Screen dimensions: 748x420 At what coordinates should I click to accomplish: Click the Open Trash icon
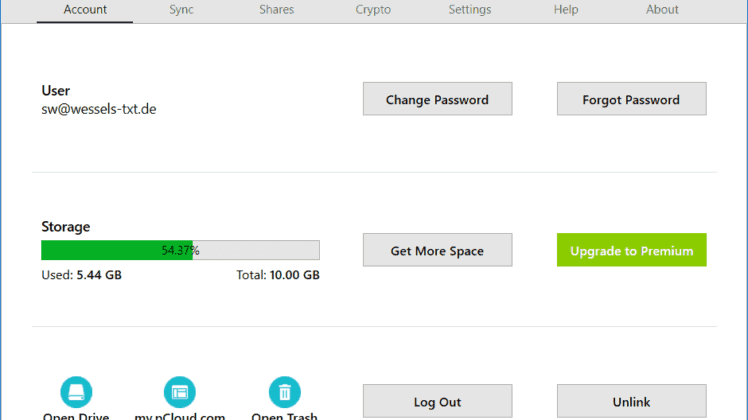pyautogui.click(x=285, y=393)
